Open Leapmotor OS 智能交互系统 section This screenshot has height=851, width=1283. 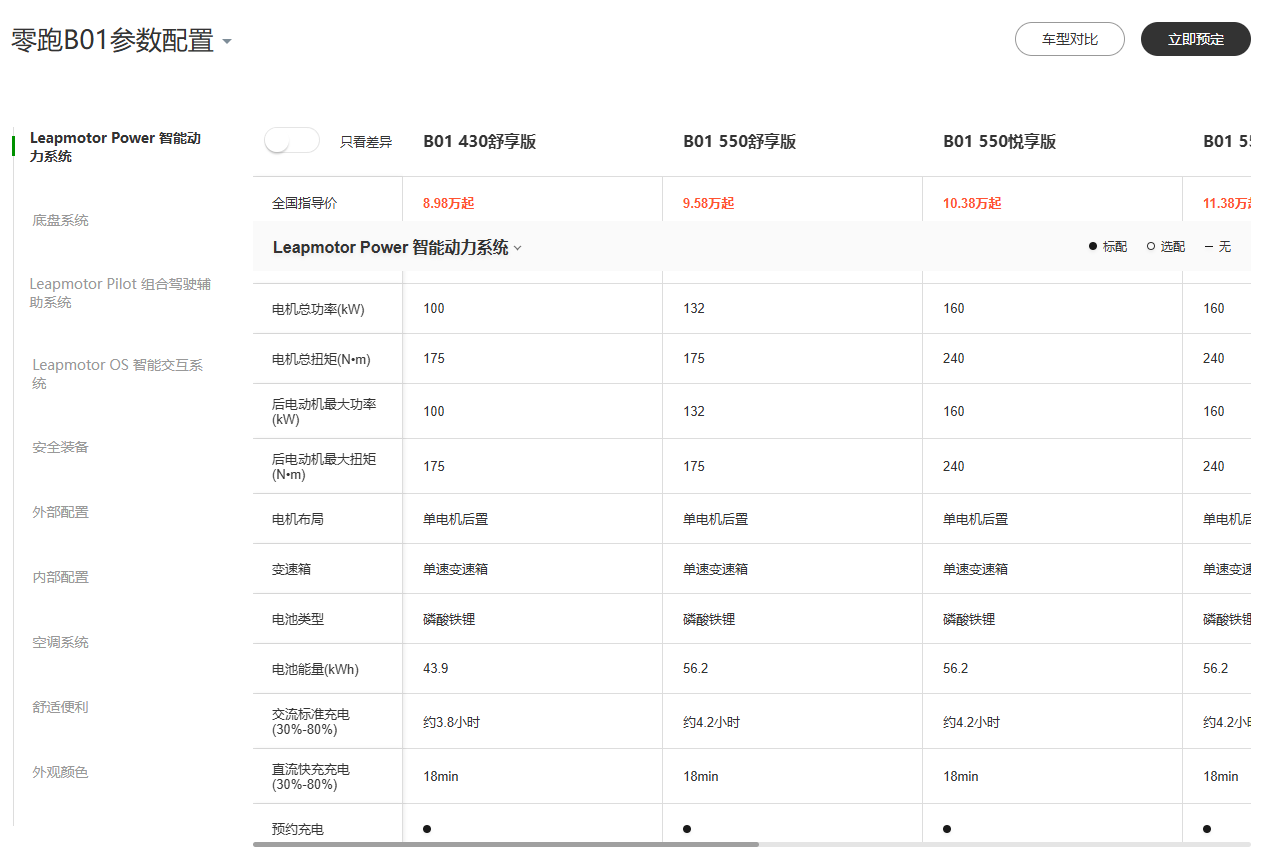pos(117,374)
